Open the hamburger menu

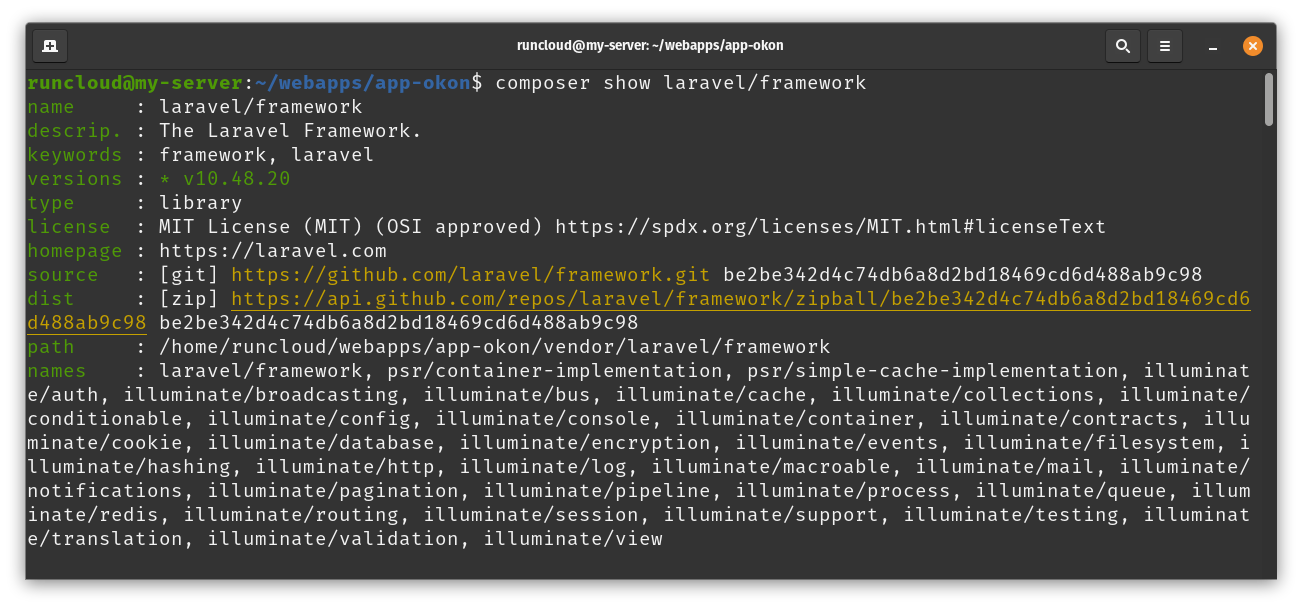point(1165,45)
